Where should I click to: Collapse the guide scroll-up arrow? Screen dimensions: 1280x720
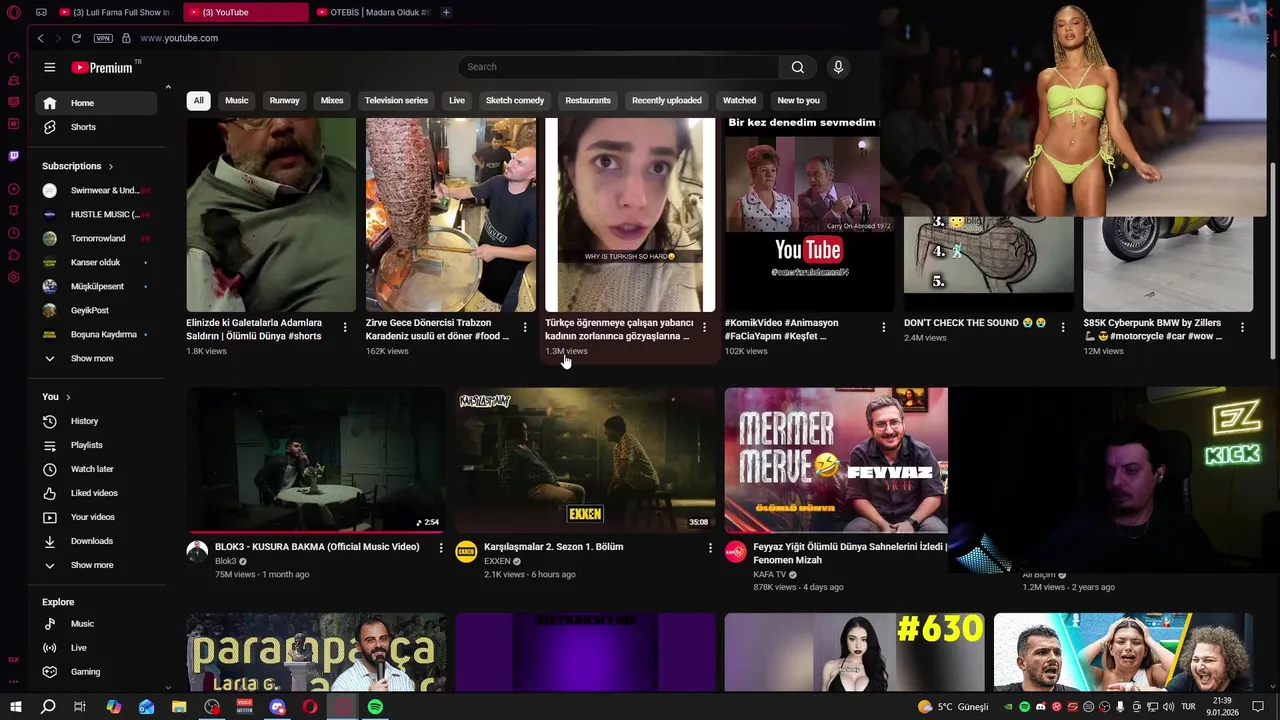168,88
